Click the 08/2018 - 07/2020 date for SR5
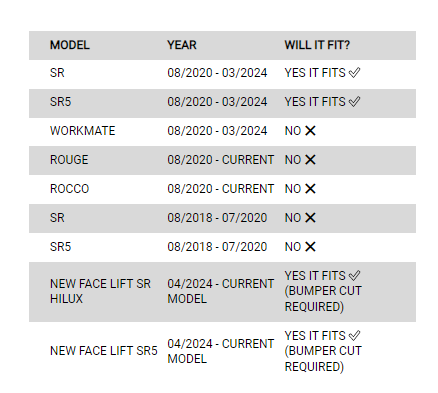The width and height of the screenshot is (438, 393). click(217, 247)
